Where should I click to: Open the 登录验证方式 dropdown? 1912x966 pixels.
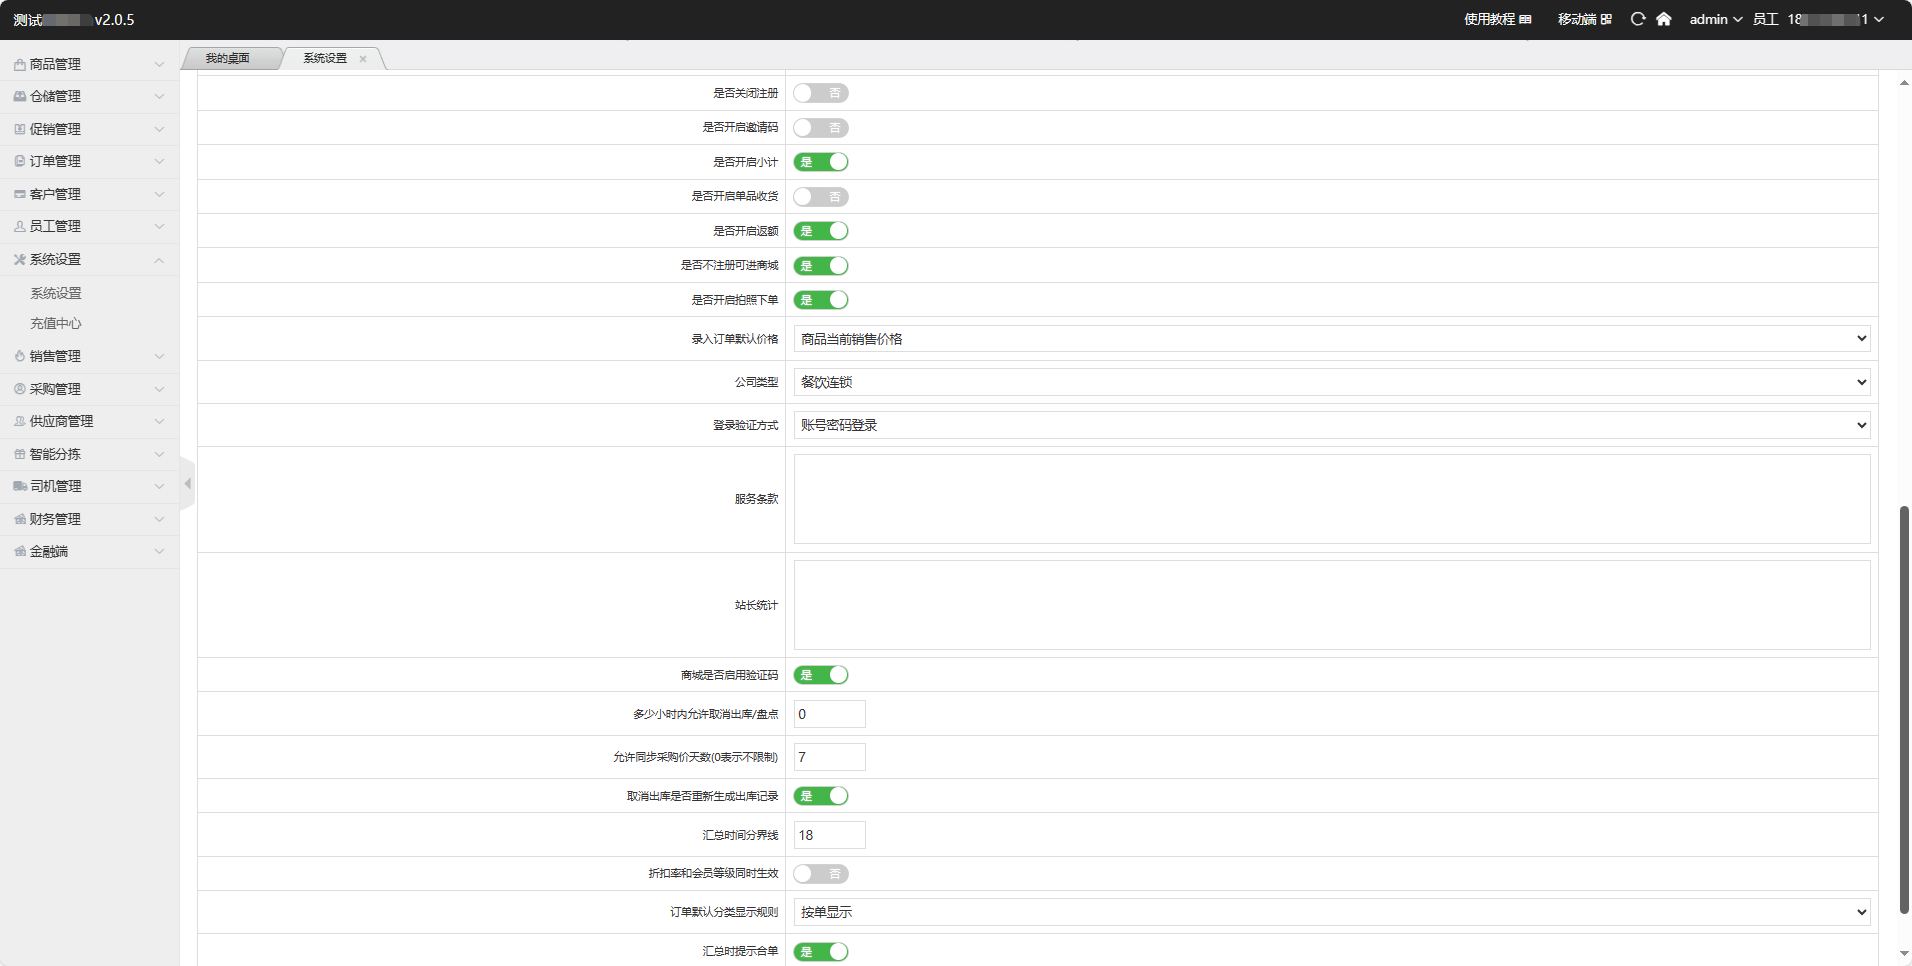click(x=1331, y=425)
